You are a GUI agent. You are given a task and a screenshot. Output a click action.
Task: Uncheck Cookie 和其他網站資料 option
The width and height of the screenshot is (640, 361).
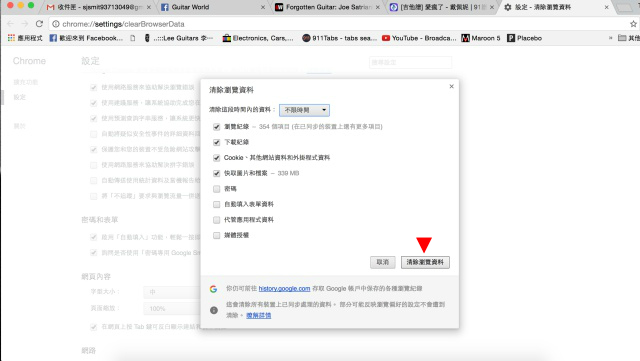tap(216, 158)
